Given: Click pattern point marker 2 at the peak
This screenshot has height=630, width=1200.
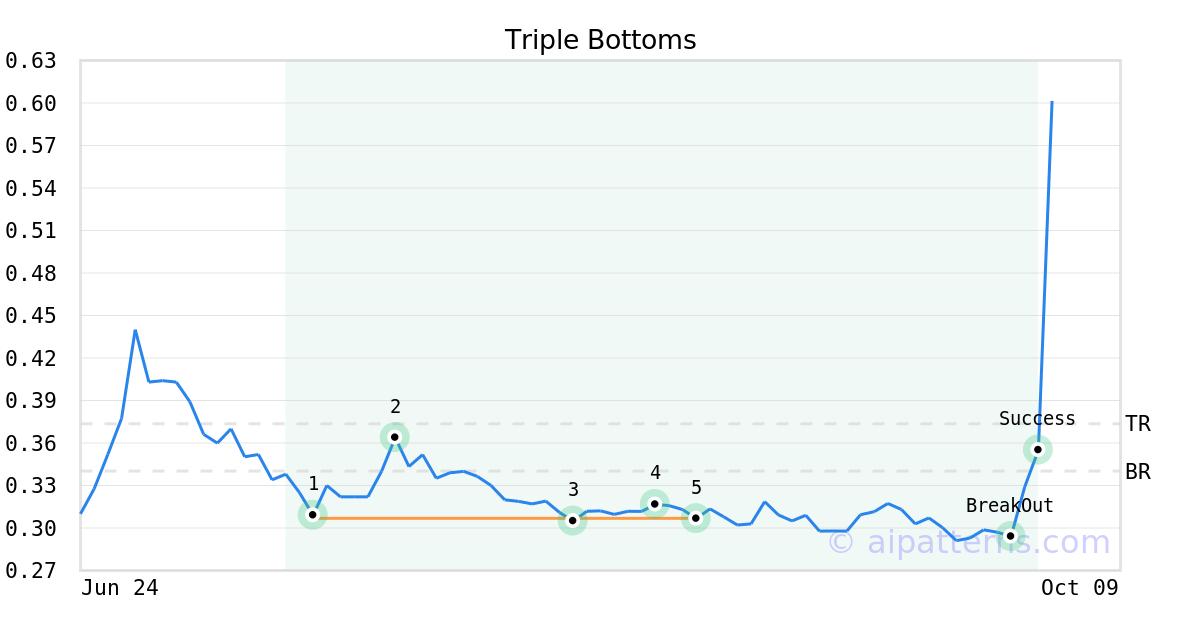Looking at the screenshot, I should coord(395,437).
